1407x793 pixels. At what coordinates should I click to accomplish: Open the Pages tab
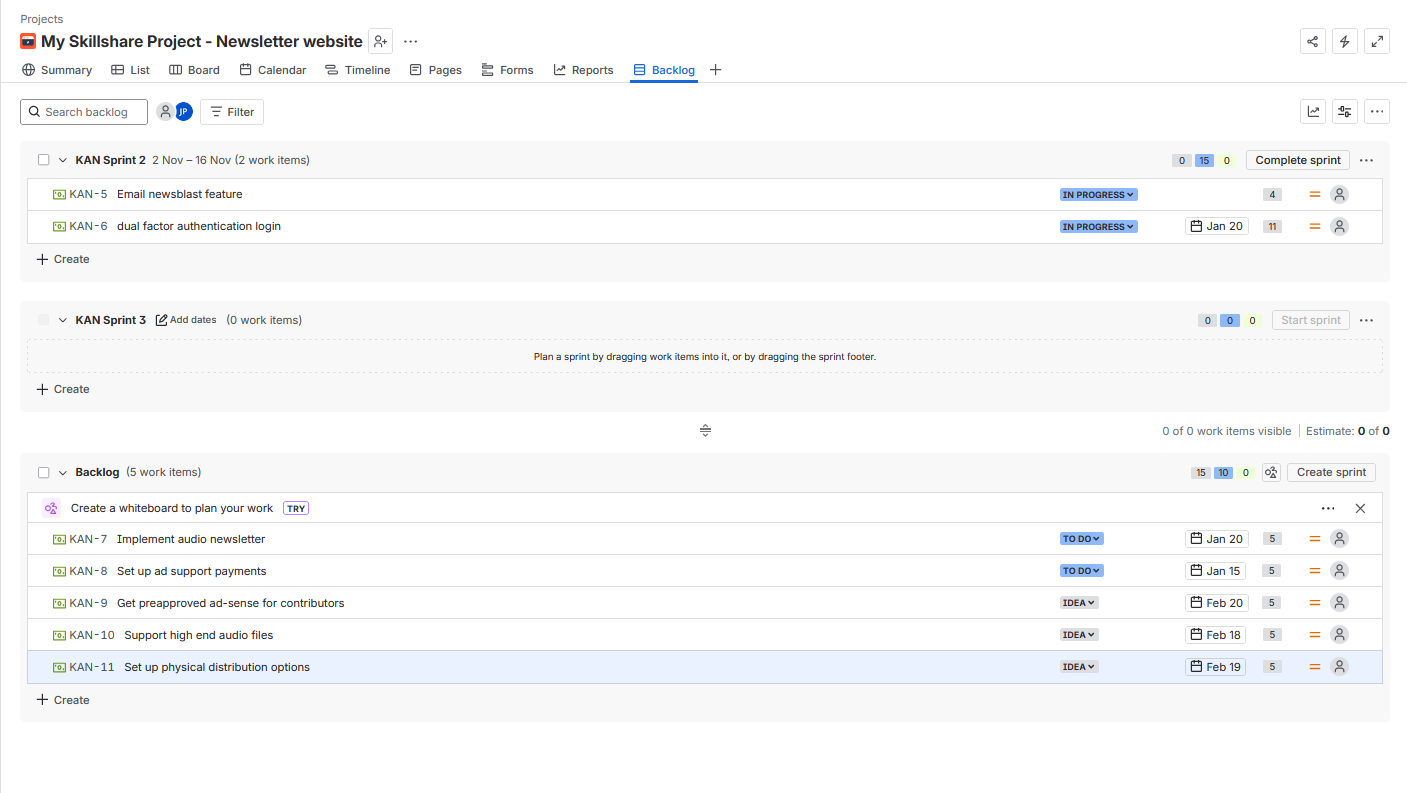tap(435, 70)
